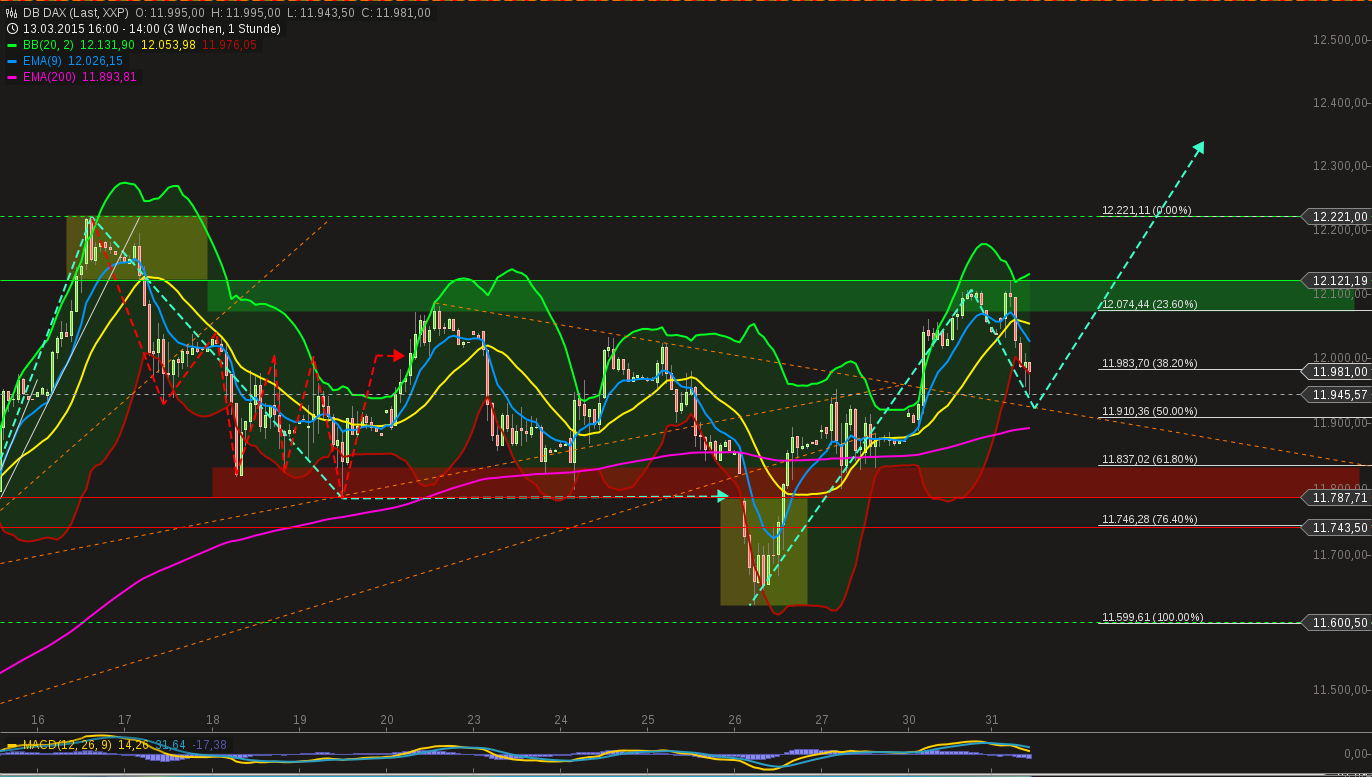Click the magenta EMA(200) color swatch
This screenshot has width=1372, height=777.
click(x=11, y=77)
